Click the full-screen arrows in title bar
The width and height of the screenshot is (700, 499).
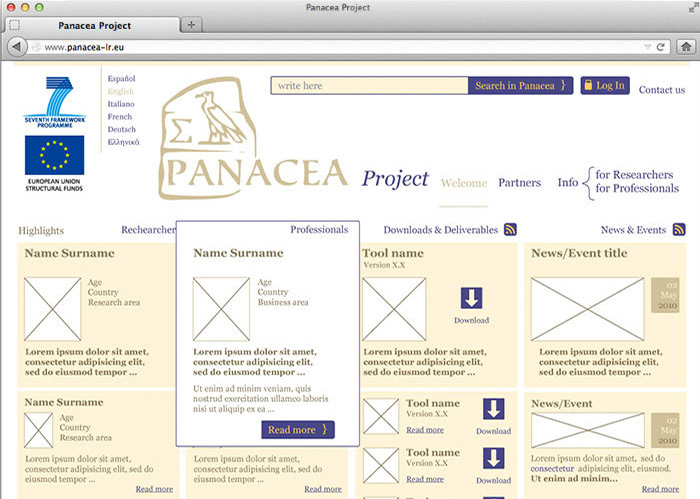click(x=694, y=8)
